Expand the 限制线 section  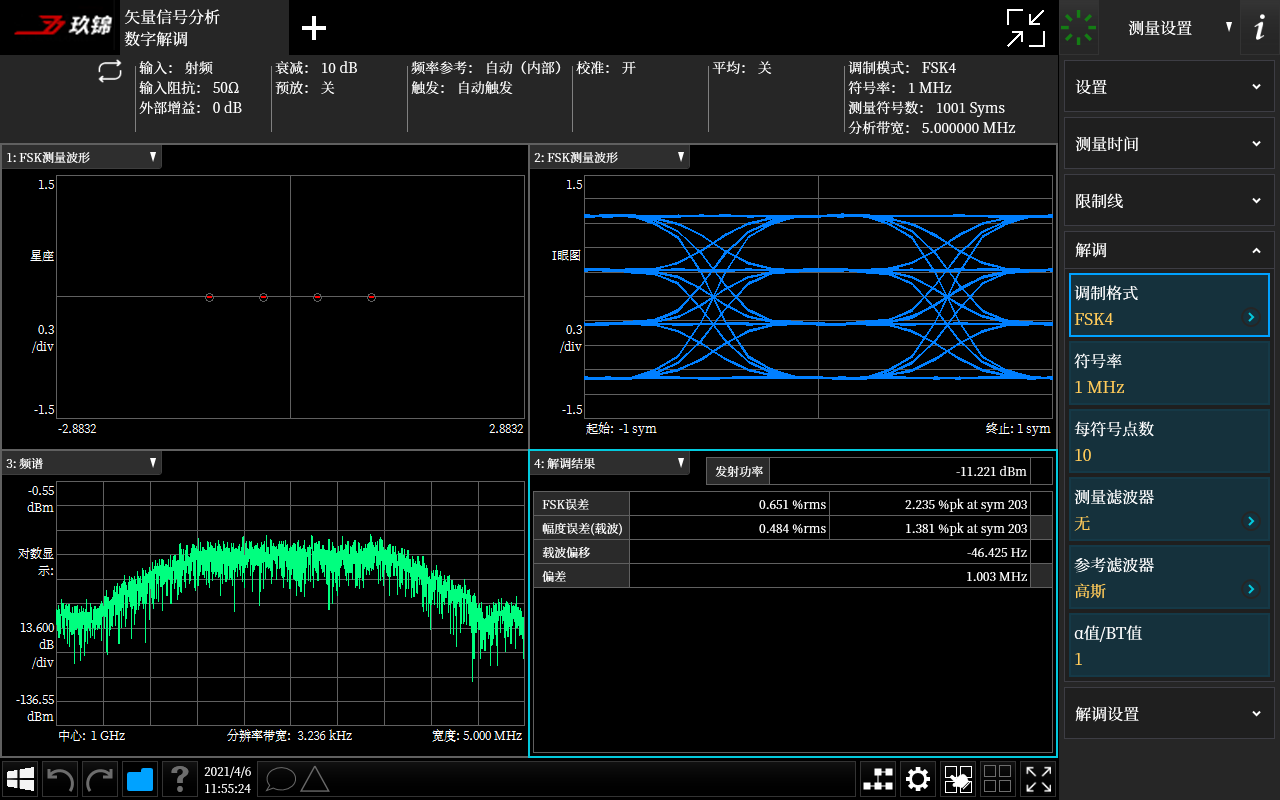pos(1169,201)
